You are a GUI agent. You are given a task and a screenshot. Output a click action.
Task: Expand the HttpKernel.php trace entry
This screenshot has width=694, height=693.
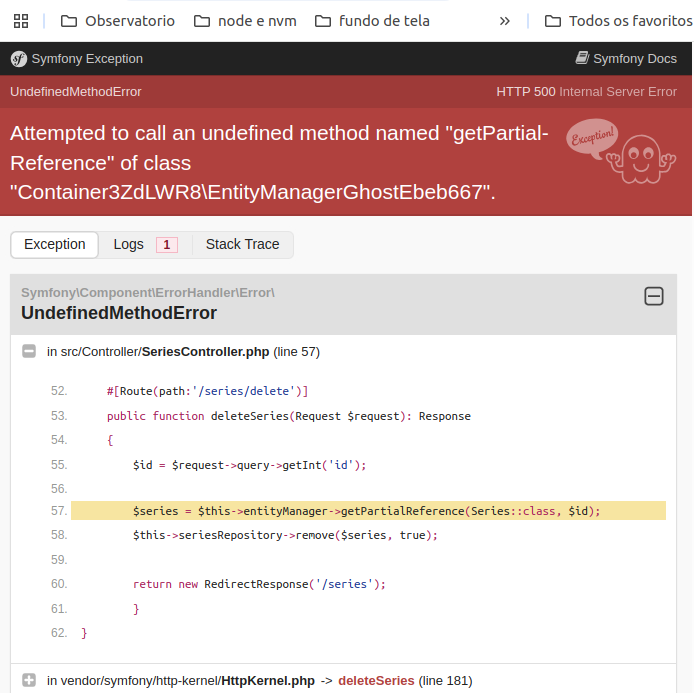(x=29, y=680)
